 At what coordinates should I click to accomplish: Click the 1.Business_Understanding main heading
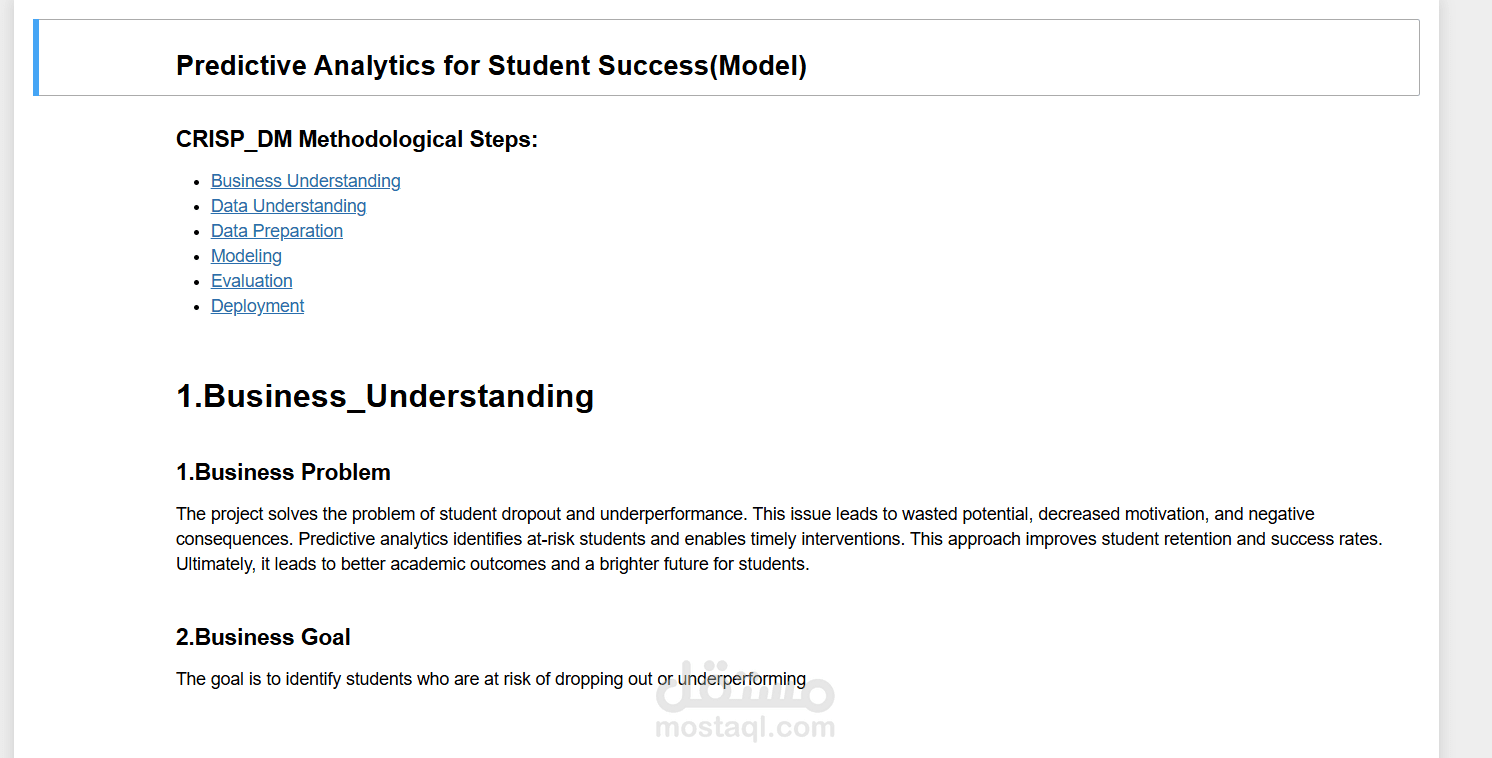(x=384, y=396)
